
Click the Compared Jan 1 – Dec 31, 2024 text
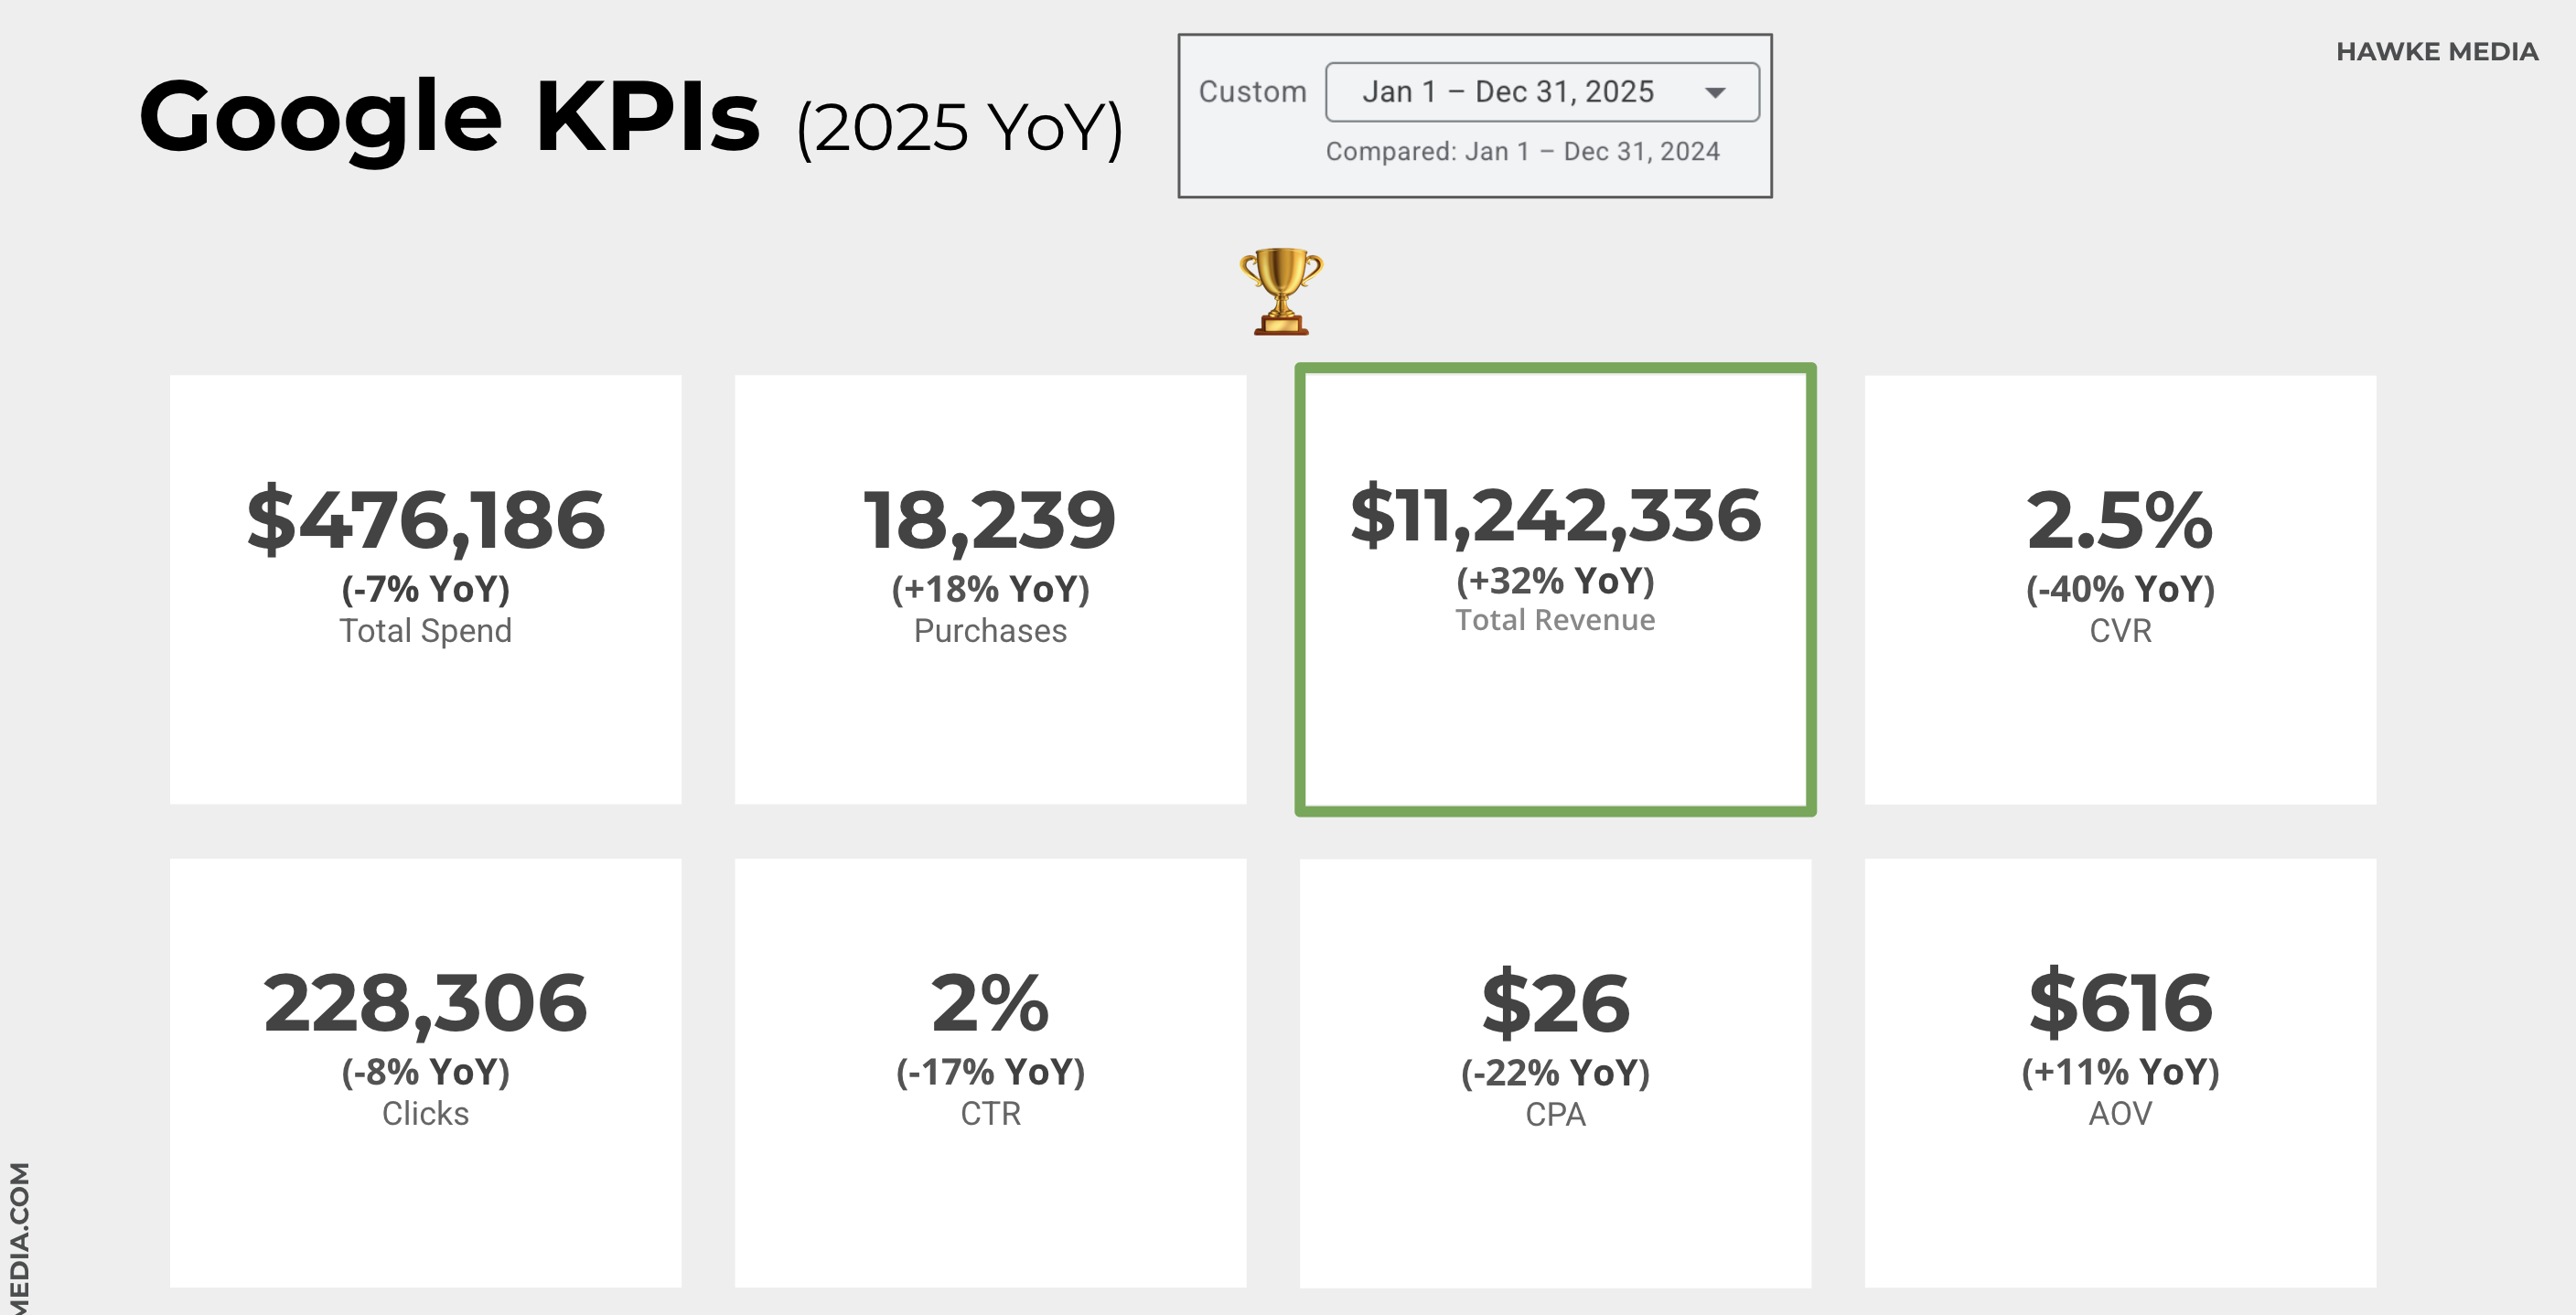point(1522,151)
